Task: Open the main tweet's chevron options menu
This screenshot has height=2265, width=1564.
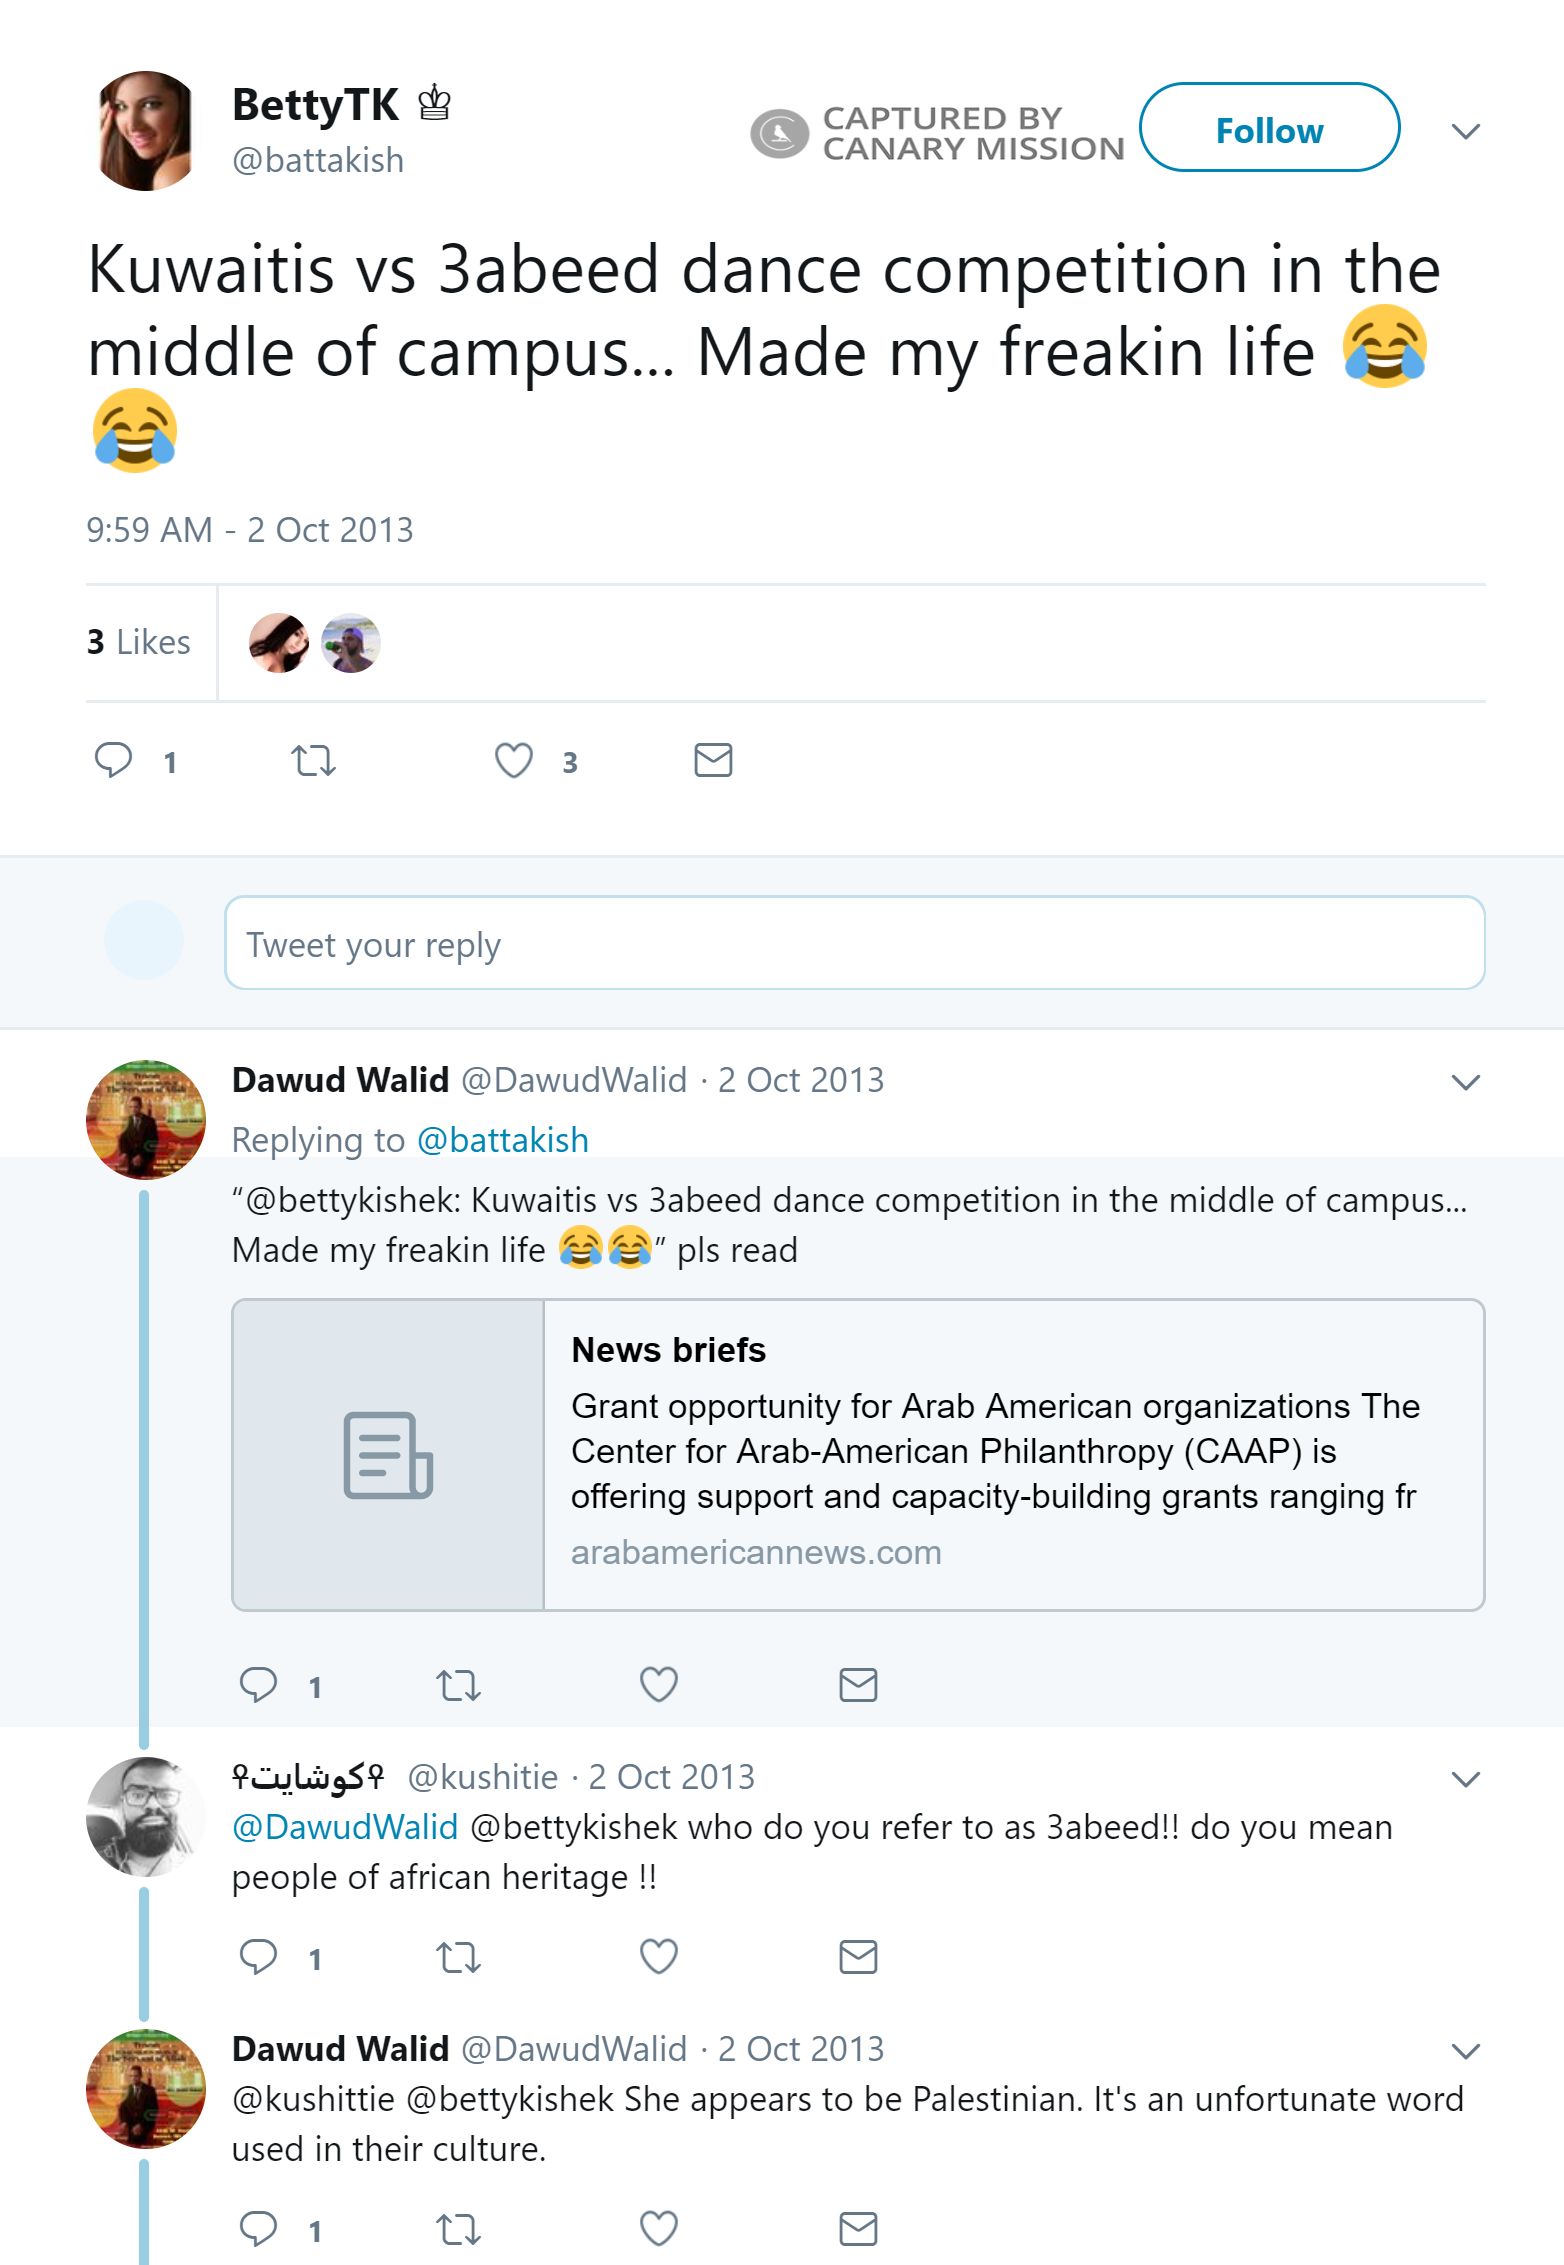Action: coord(1465,131)
